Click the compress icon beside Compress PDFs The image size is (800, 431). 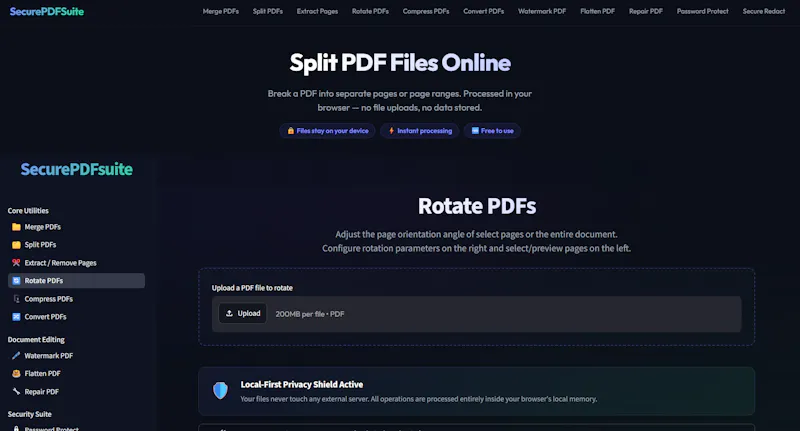click(16, 299)
